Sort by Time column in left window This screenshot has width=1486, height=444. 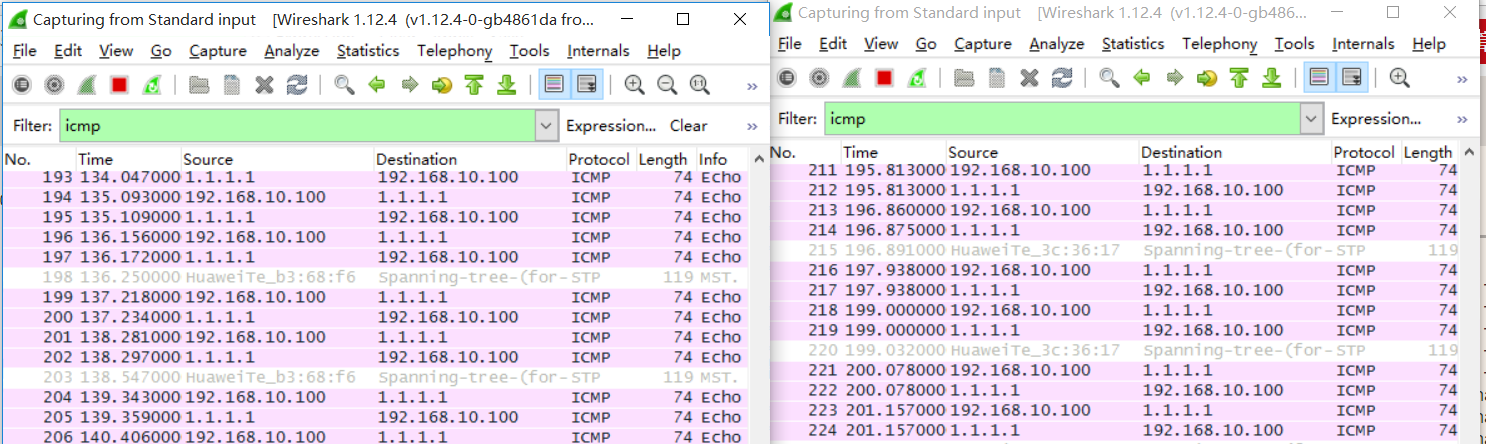(x=128, y=159)
